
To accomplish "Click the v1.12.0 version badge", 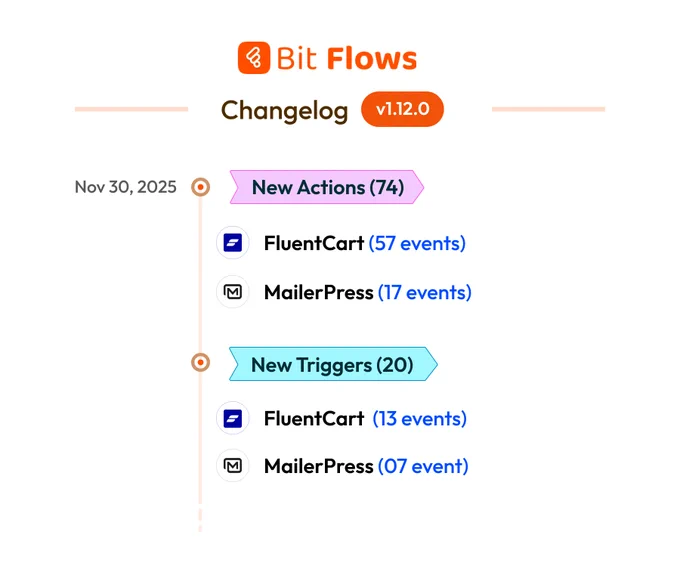I will tap(402, 109).
